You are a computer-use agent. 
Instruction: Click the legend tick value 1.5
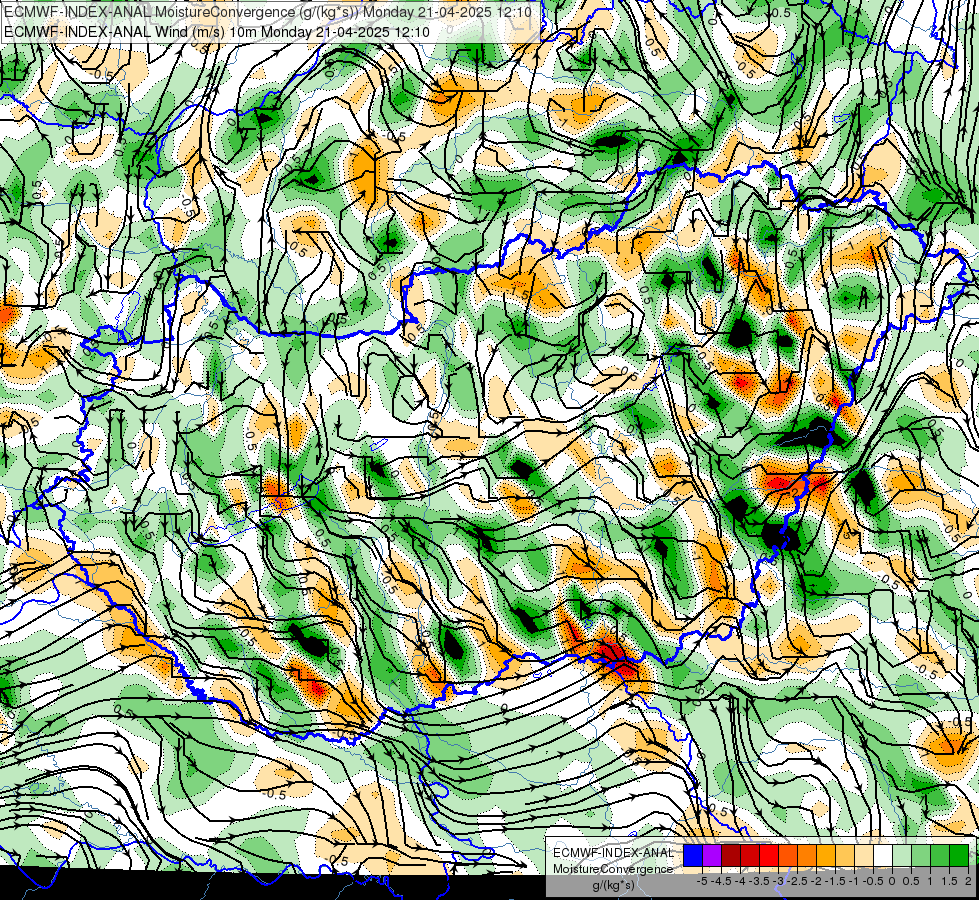950,881
